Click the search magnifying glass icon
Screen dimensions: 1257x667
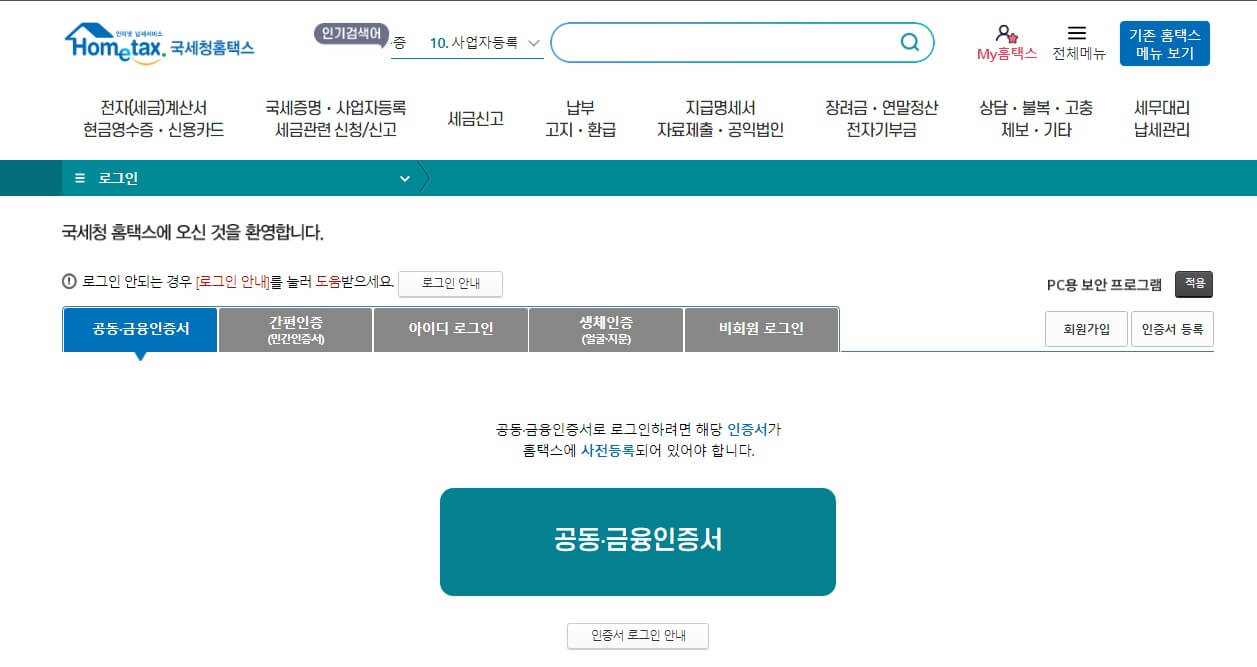click(908, 42)
